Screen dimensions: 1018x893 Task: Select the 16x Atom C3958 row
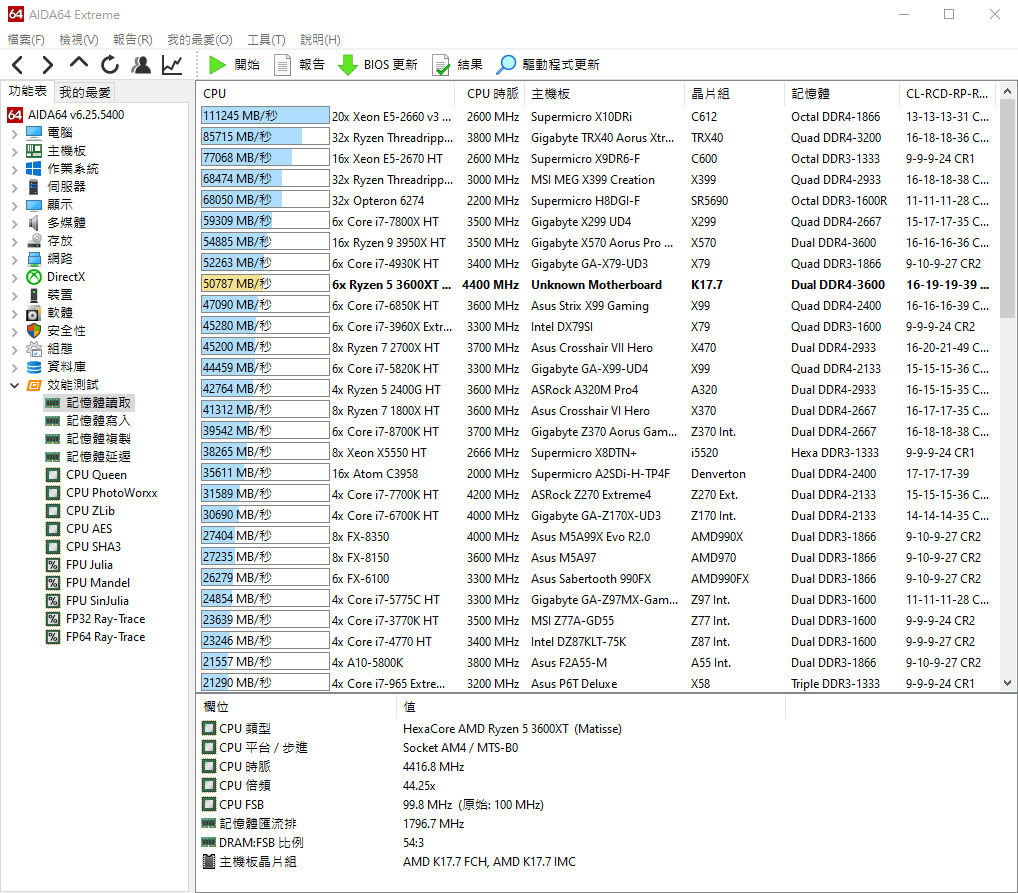(597, 473)
